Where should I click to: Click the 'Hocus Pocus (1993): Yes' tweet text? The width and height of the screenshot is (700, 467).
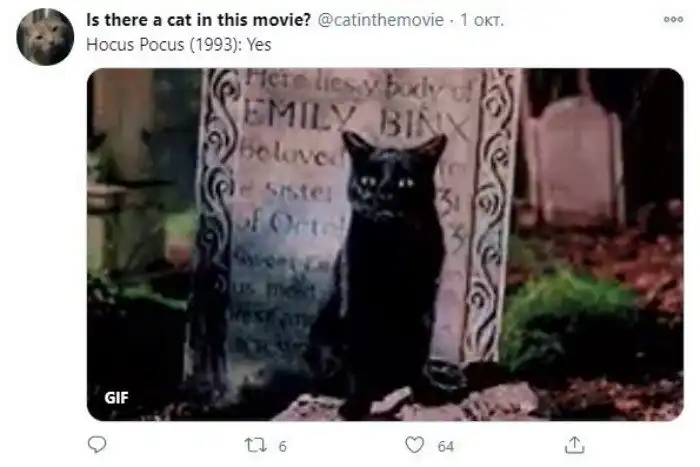pyautogui.click(x=179, y=45)
